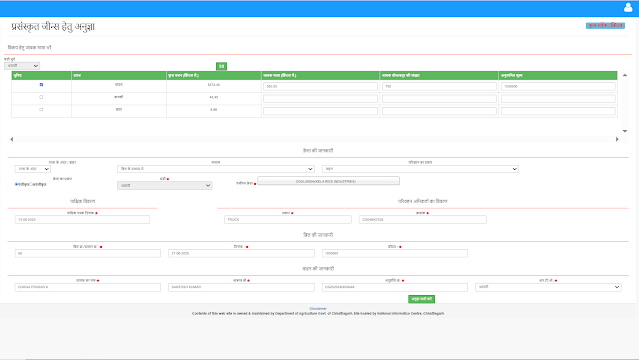Open the greyed mandi dropdown beside radio buttons
This screenshot has width=639, height=360.
pos(165,186)
